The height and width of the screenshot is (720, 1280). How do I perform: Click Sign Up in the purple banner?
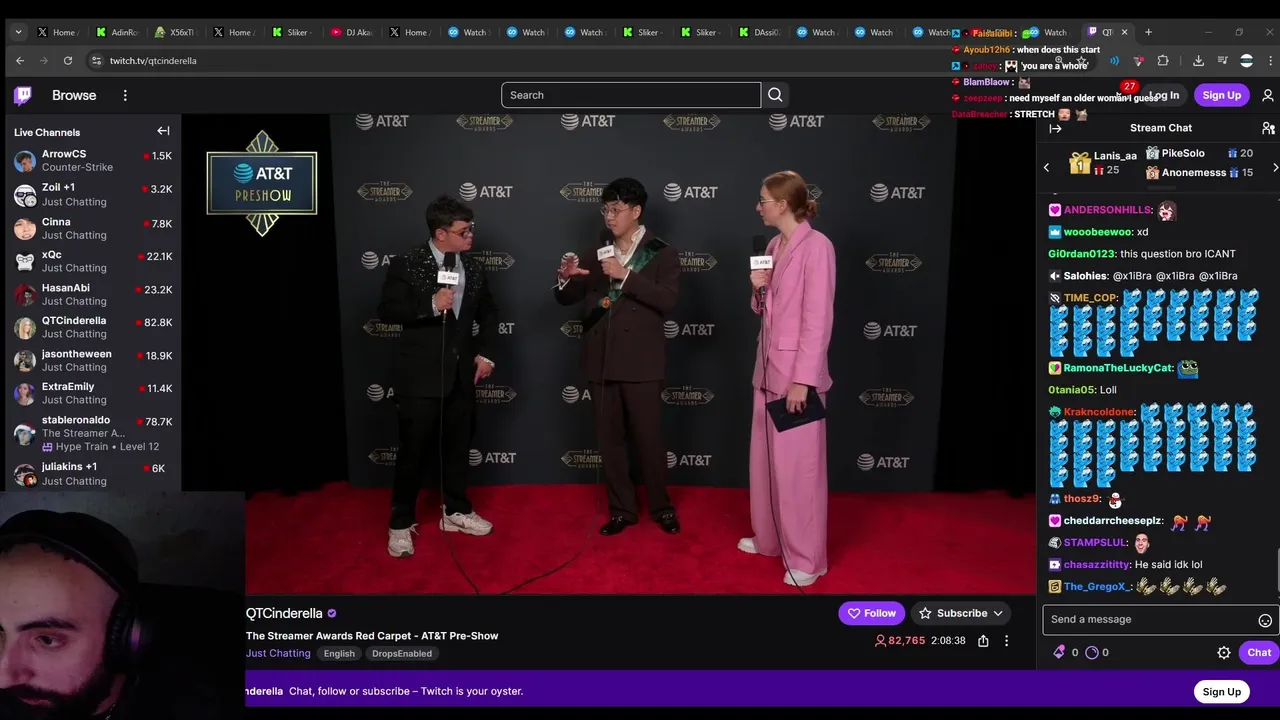click(x=1221, y=691)
